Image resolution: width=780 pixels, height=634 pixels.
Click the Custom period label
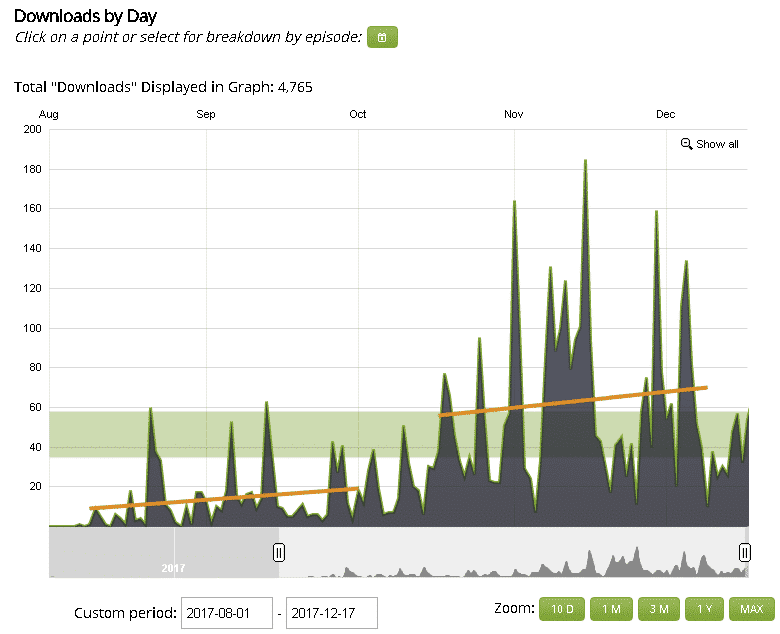125,613
